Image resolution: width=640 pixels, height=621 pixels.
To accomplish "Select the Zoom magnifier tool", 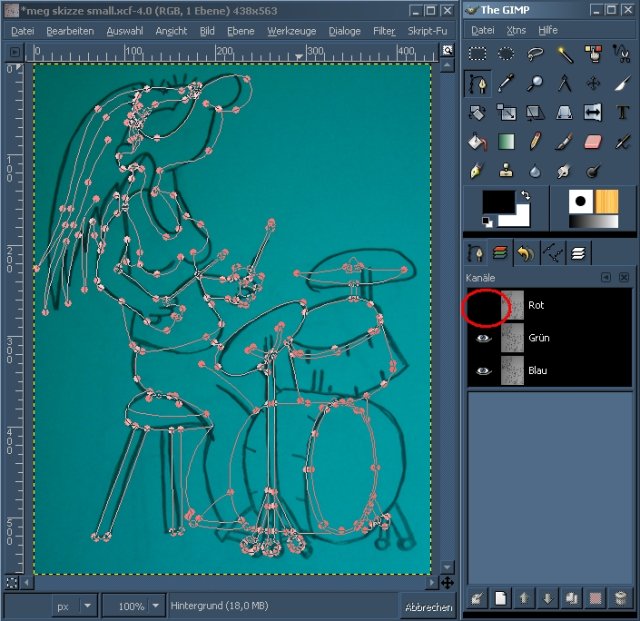I will click(x=535, y=83).
